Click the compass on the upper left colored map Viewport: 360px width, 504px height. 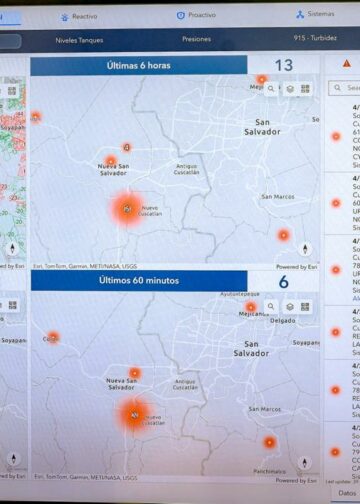[13, 249]
